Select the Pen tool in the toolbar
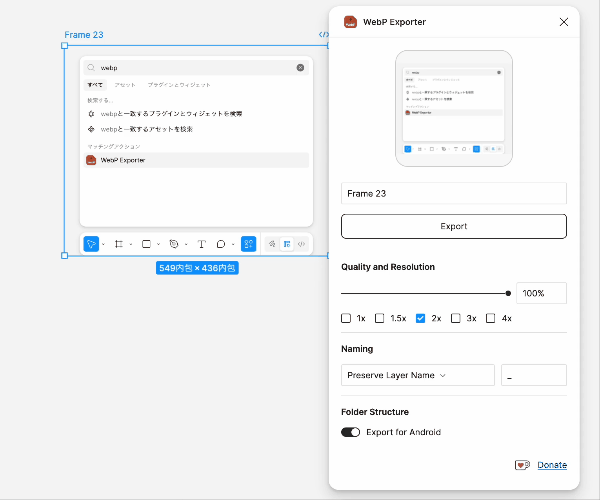 point(174,244)
